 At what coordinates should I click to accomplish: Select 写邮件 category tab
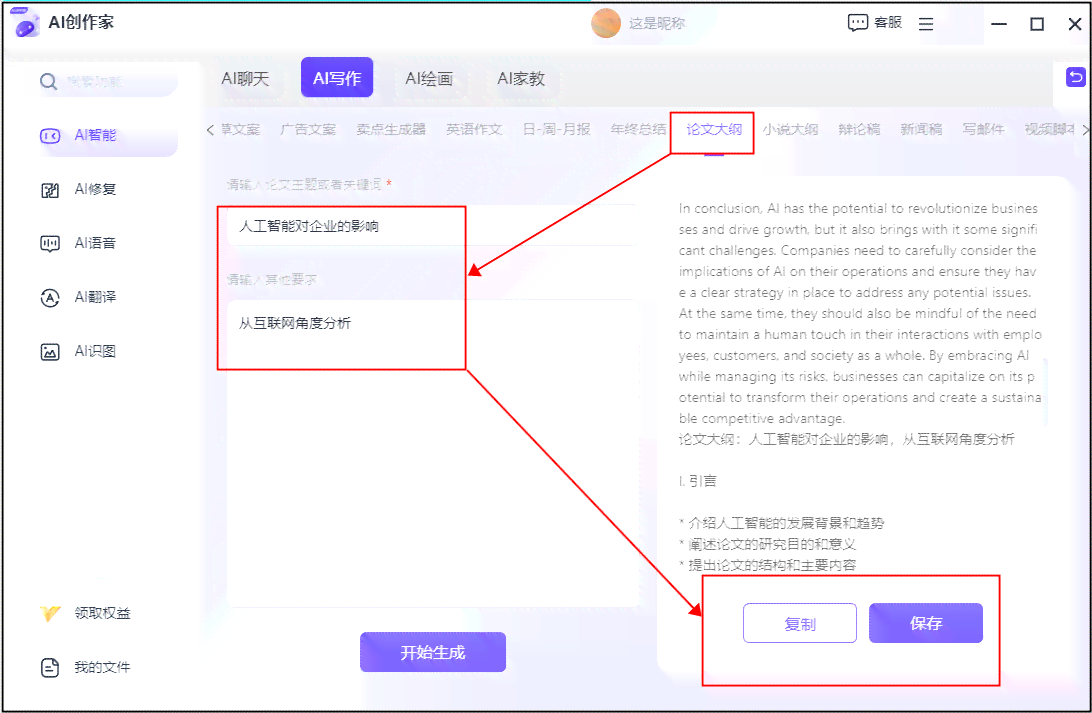tap(983, 130)
